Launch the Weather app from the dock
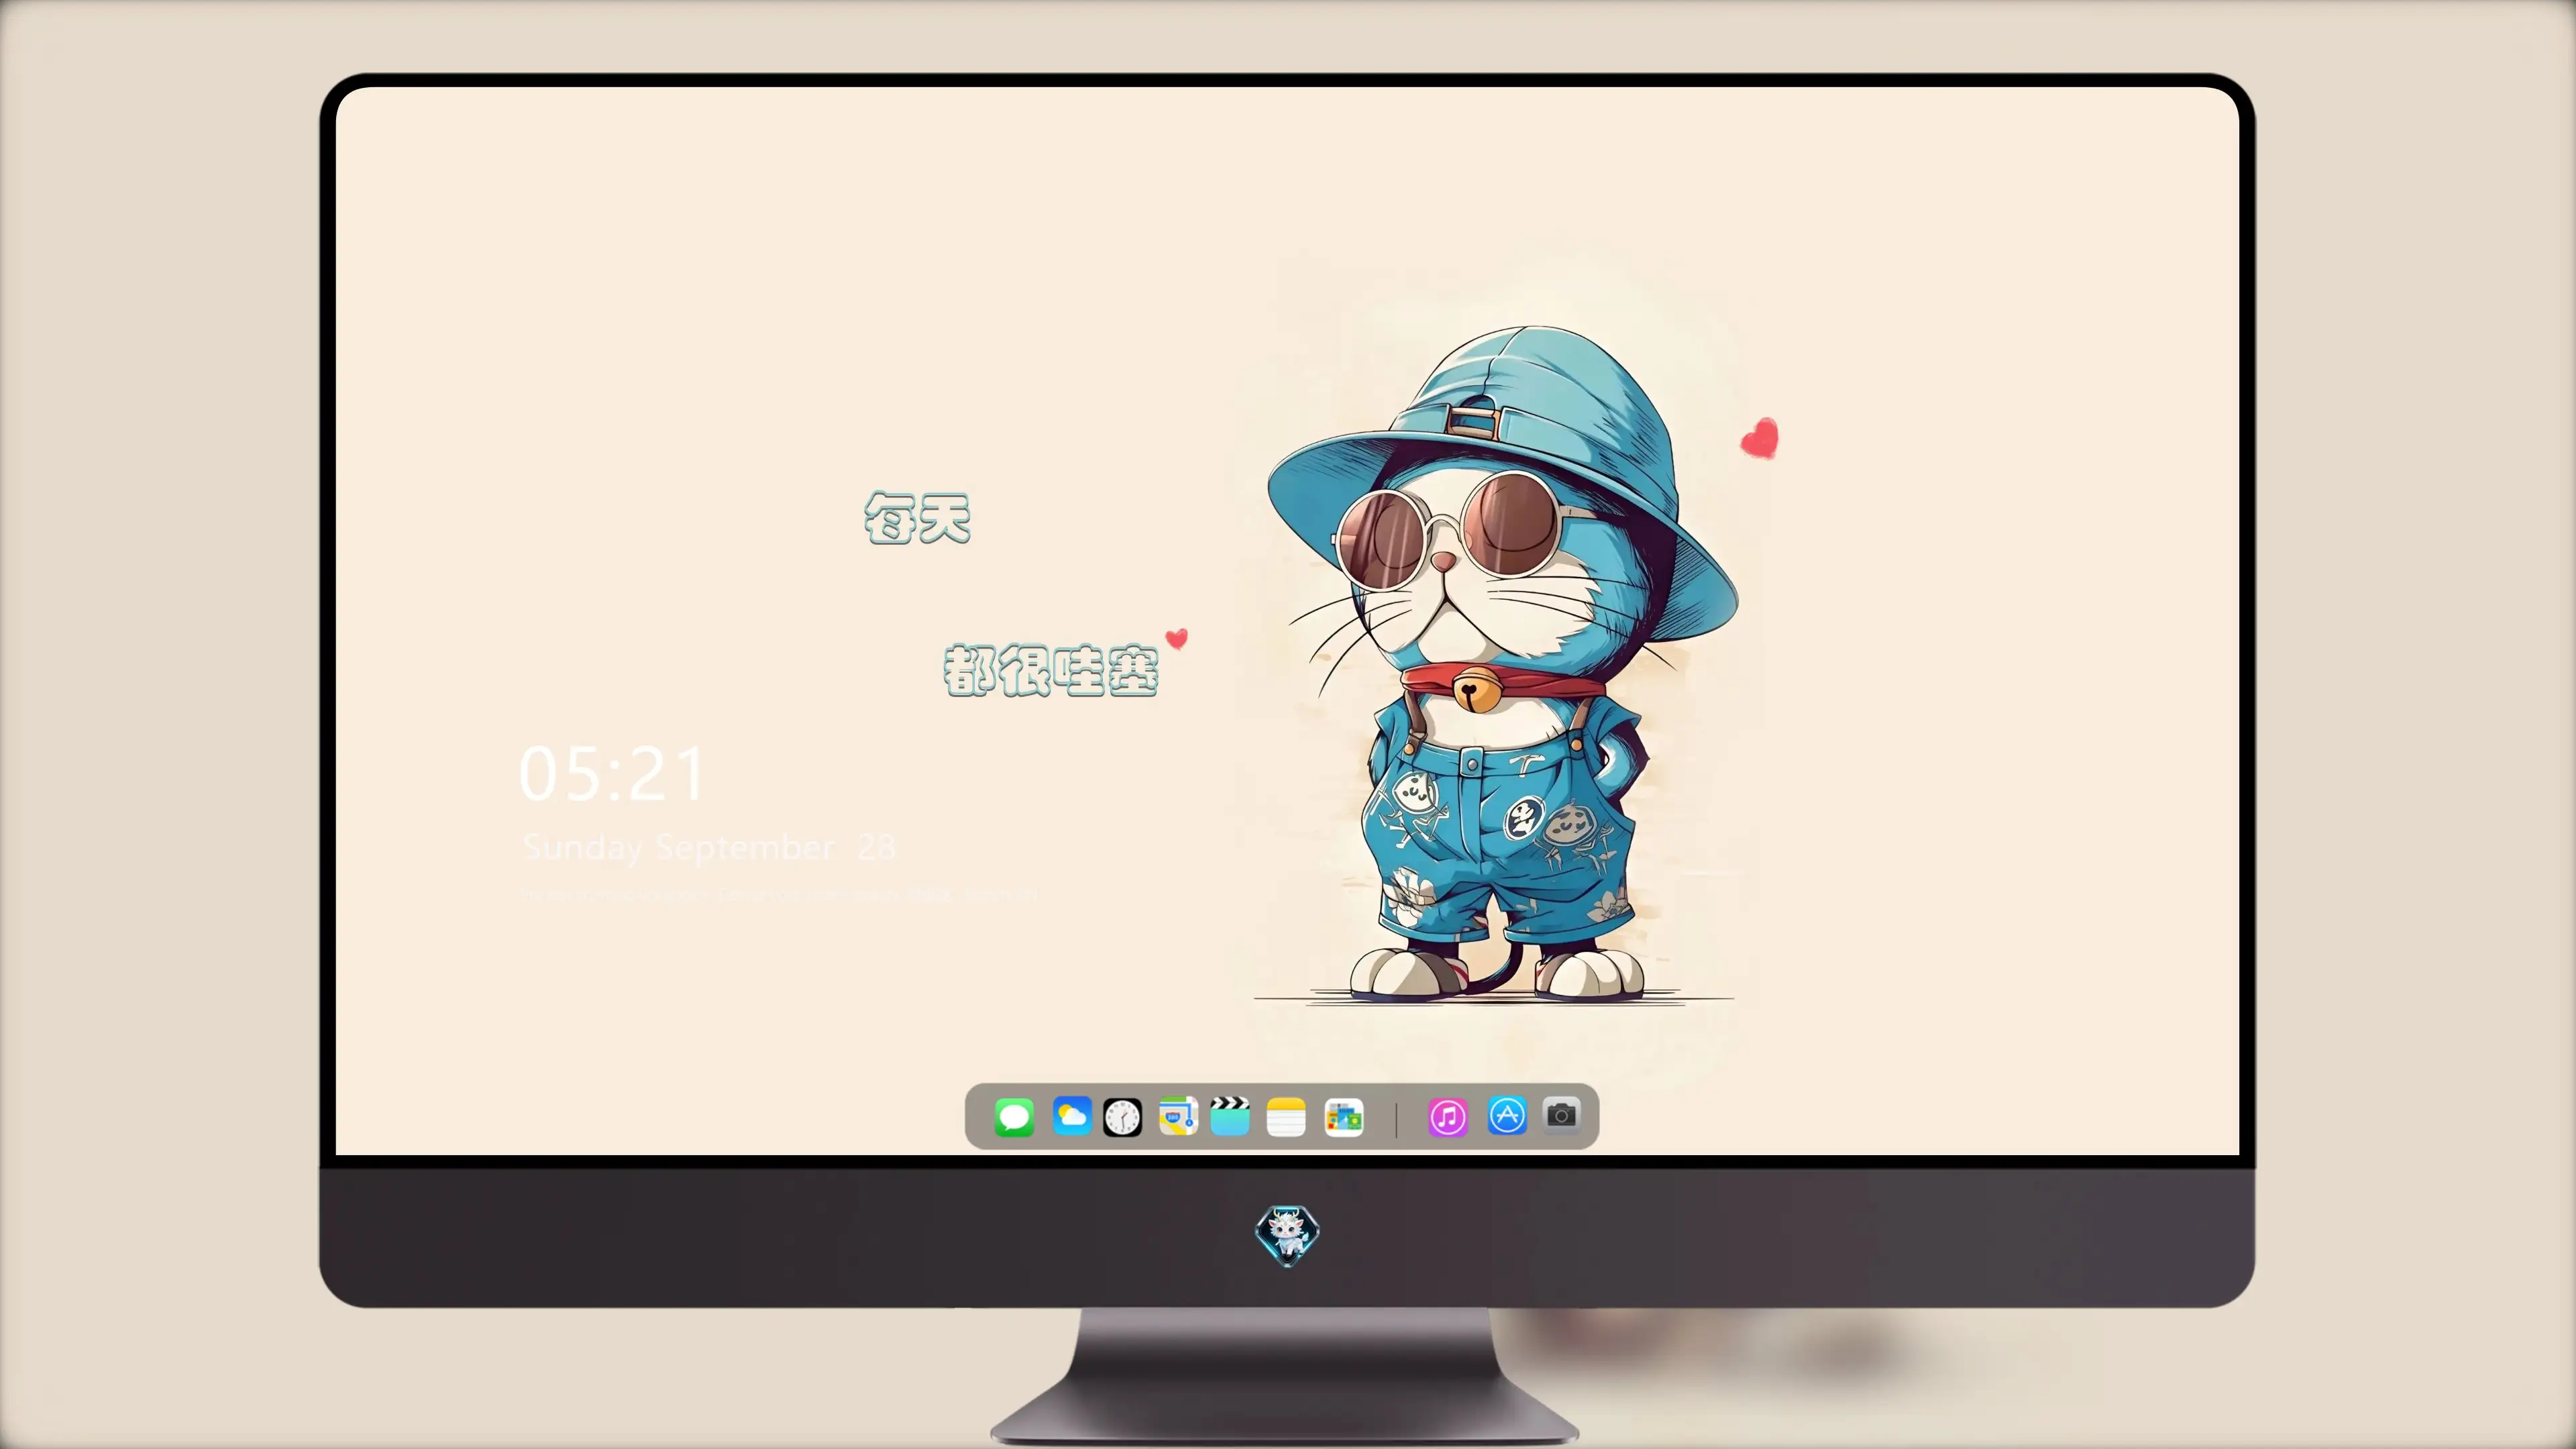This screenshot has width=2576, height=1449. point(1071,1116)
